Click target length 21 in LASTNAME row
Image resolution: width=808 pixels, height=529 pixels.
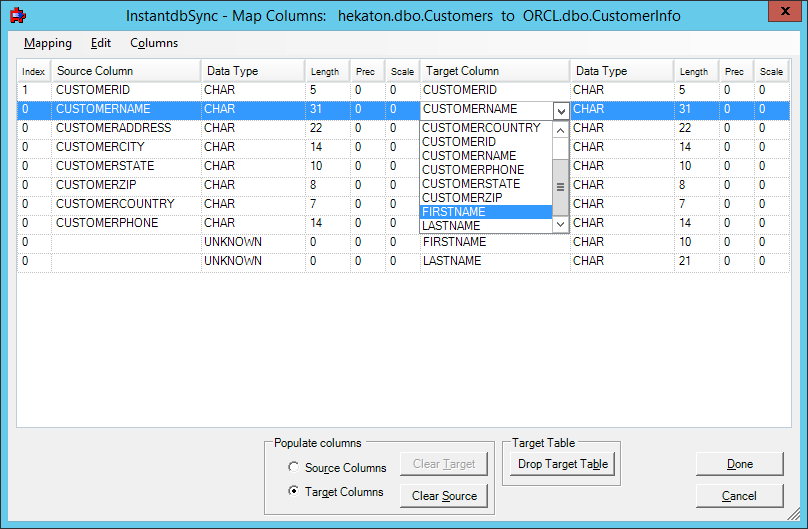coord(697,261)
